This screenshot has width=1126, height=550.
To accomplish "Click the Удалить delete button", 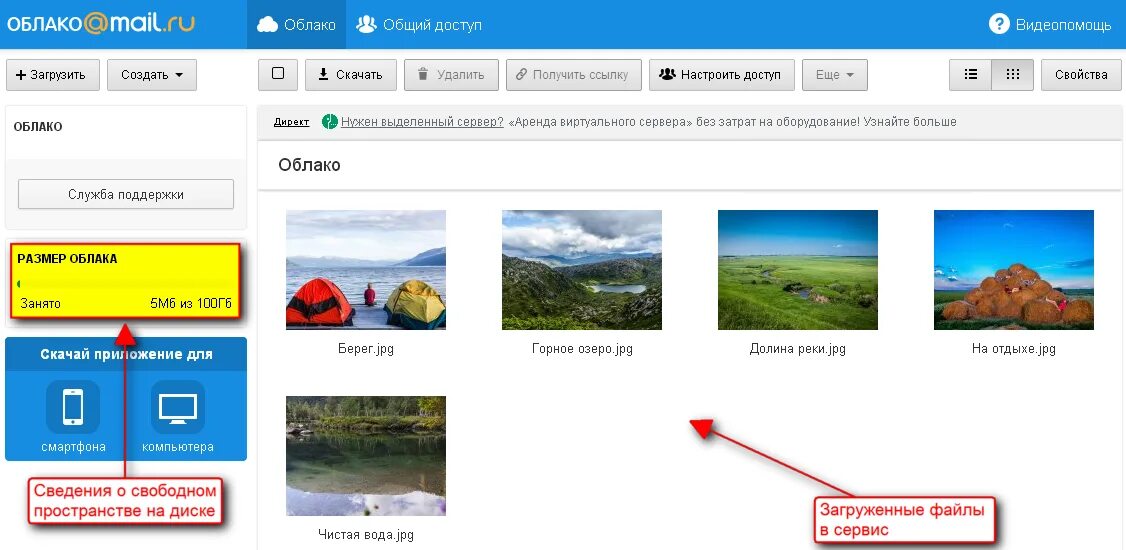I will click(x=451, y=75).
